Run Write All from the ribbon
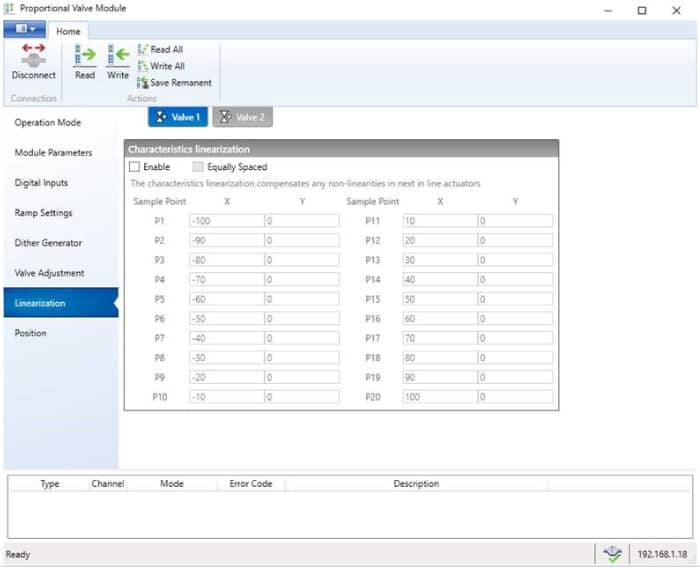The image size is (700, 567). tap(160, 66)
